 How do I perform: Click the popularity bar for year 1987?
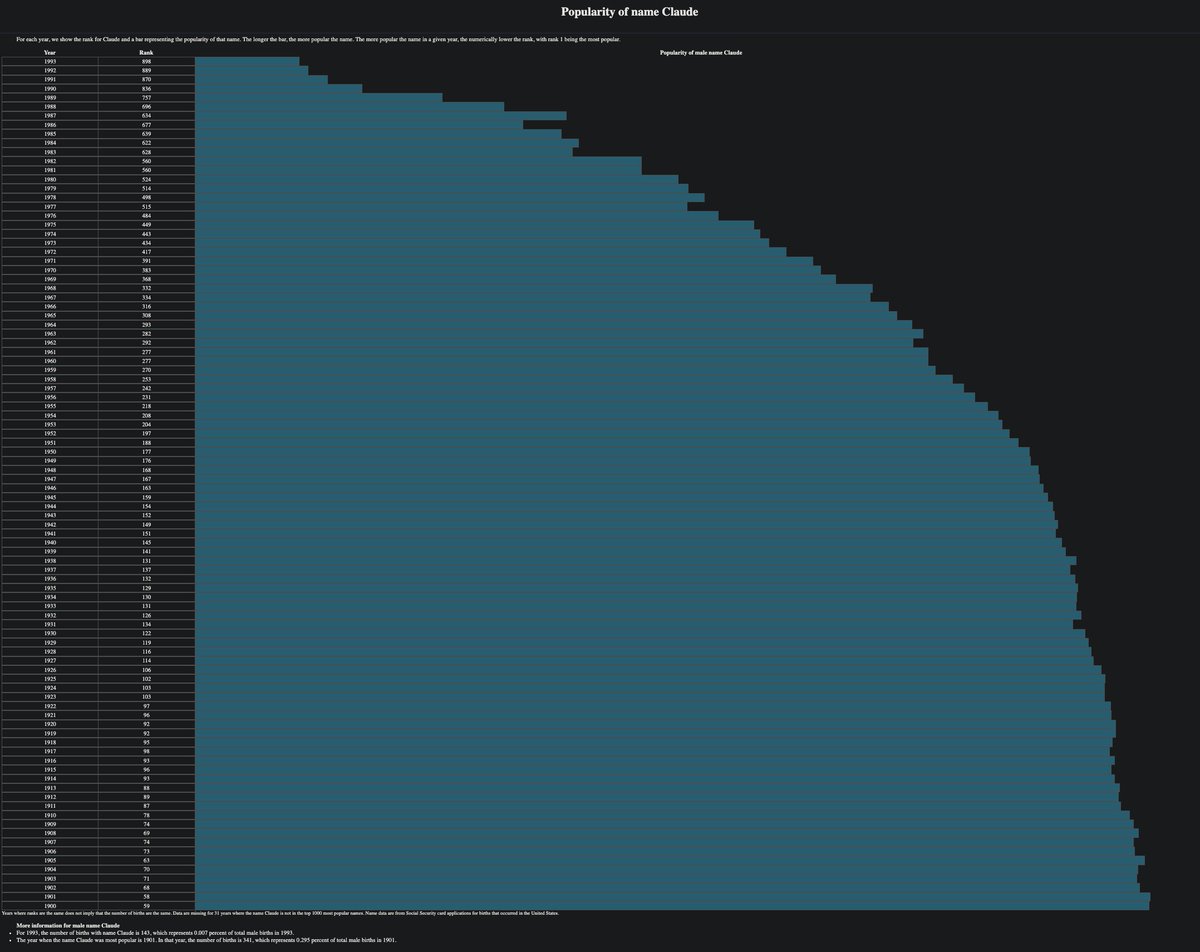click(380, 115)
